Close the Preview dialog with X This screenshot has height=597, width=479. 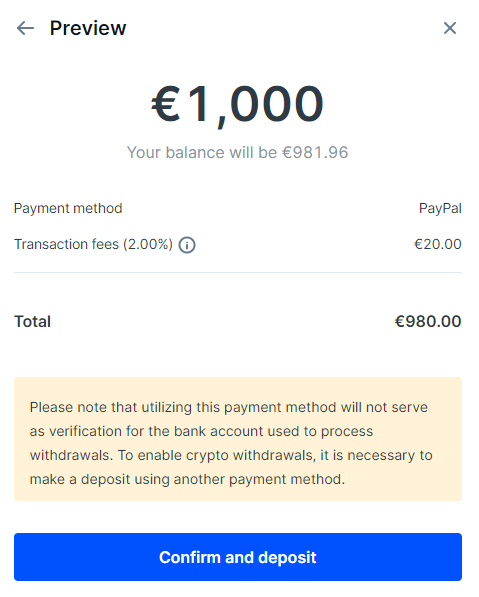450,28
